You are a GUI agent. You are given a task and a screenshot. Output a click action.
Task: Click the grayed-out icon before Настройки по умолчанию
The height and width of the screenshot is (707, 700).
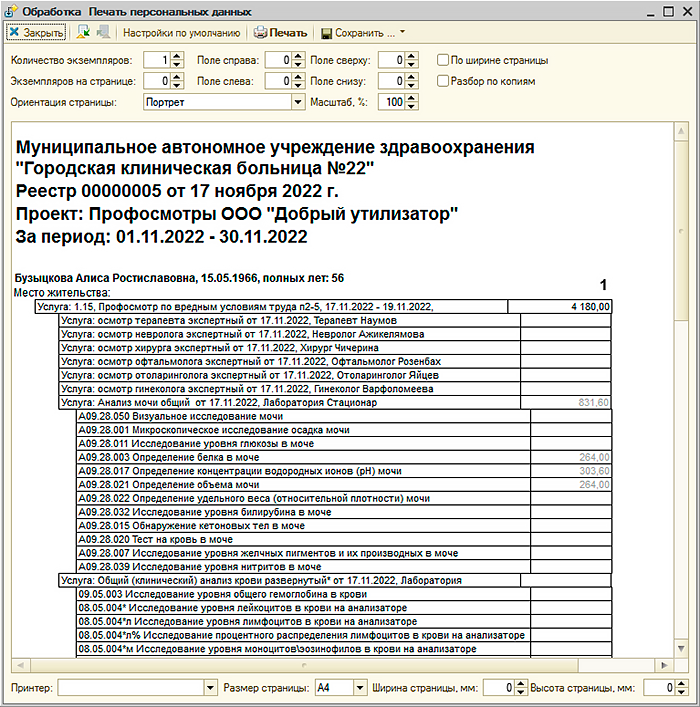(x=103, y=32)
